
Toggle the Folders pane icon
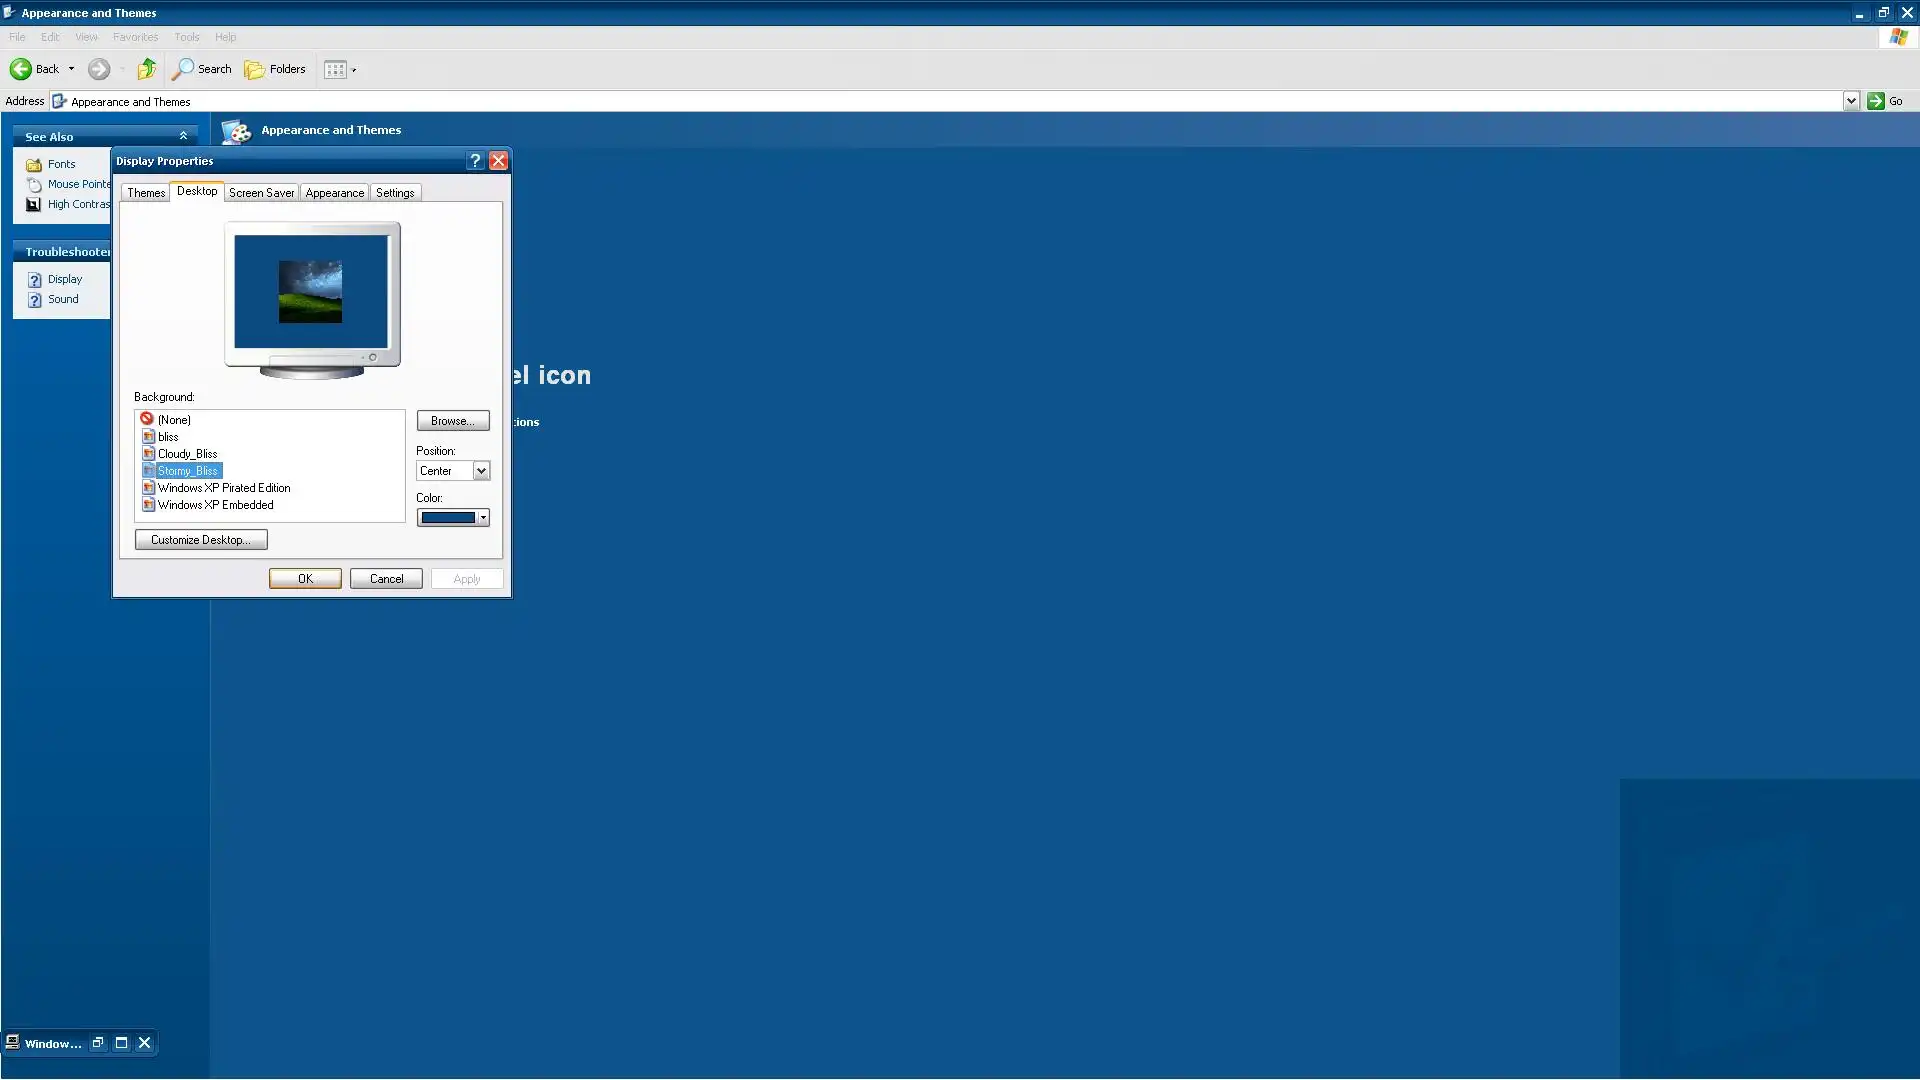point(255,69)
